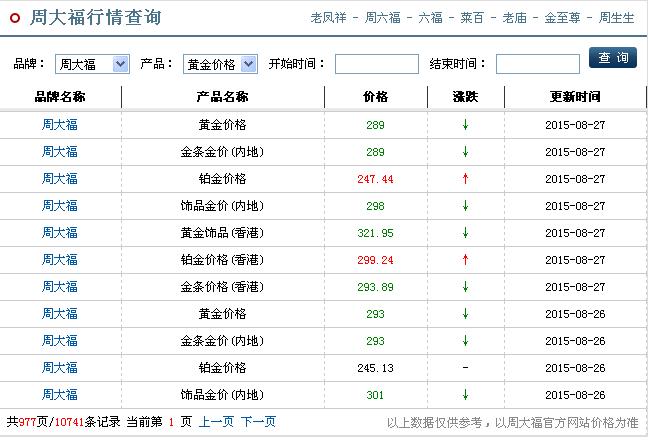Click the dash symbol in 245.13 row

coord(466,368)
